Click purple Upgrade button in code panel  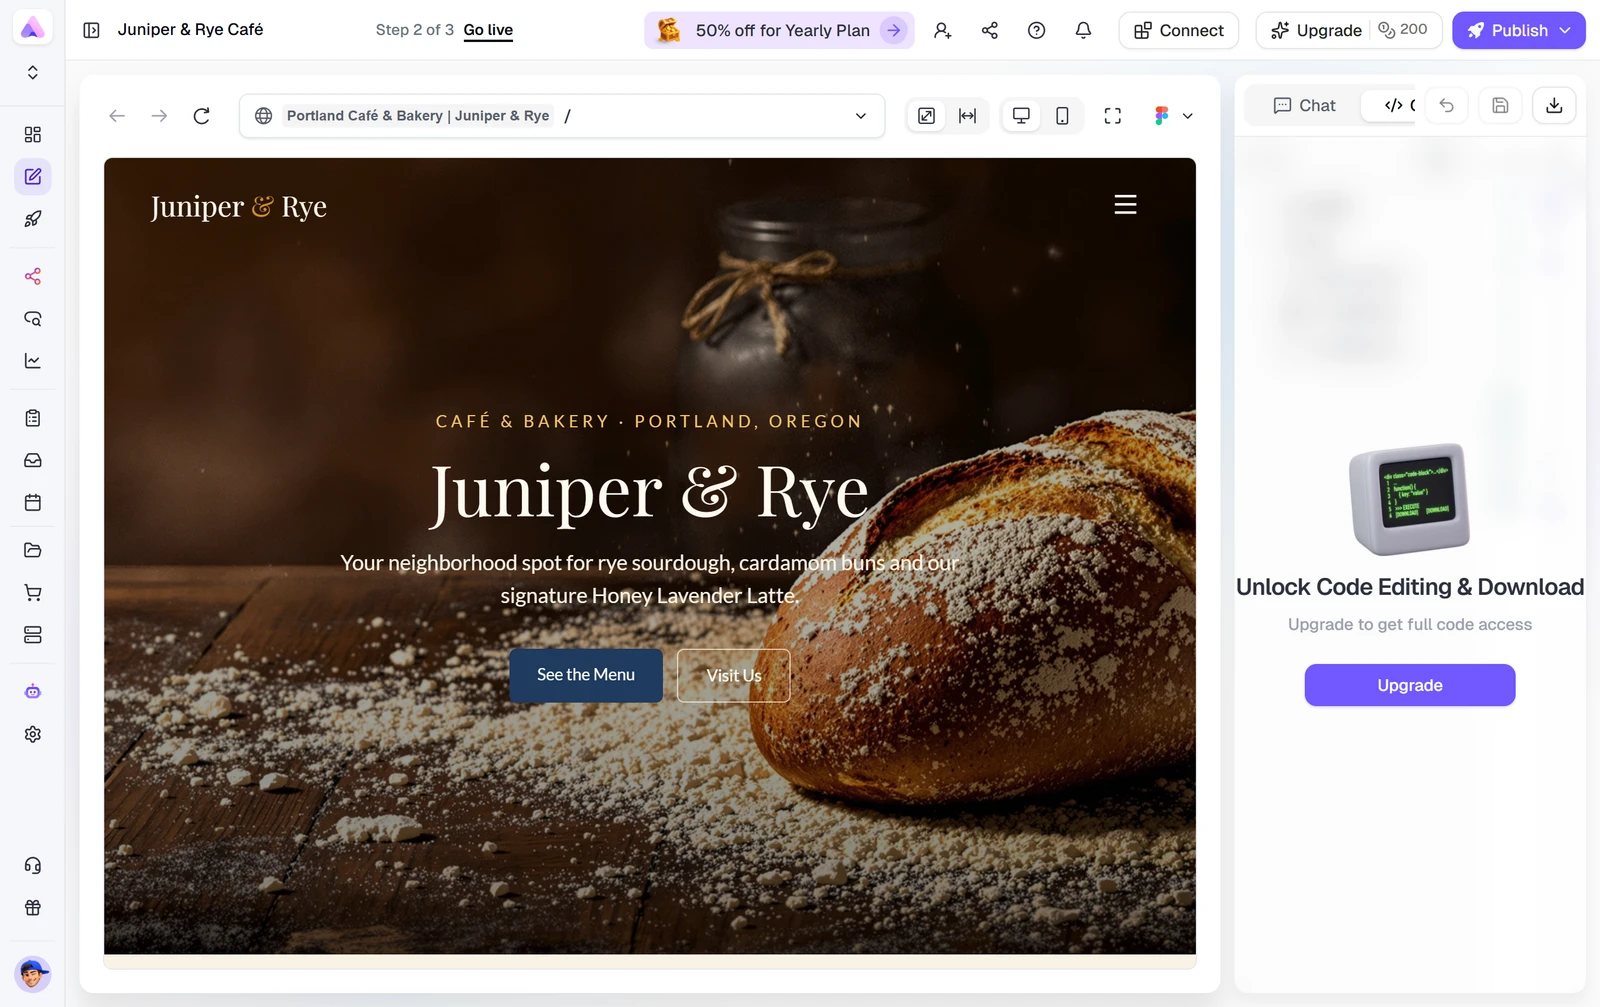[x=1409, y=685]
